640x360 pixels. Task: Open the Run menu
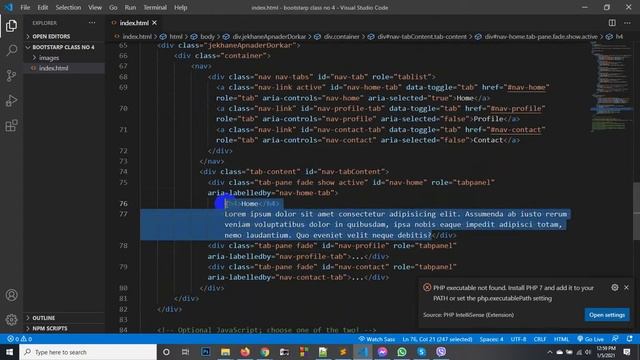(130, 7)
